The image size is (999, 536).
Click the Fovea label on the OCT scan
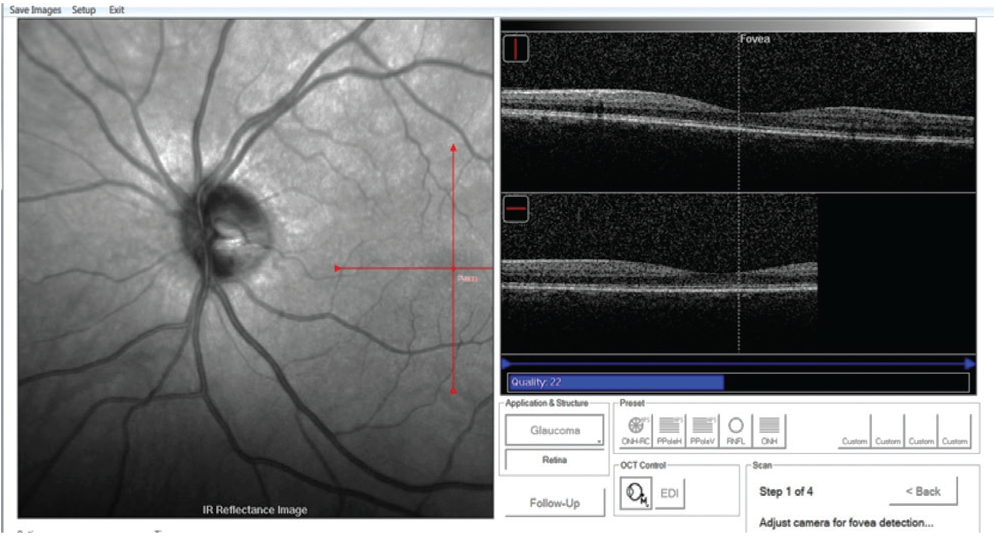(755, 39)
